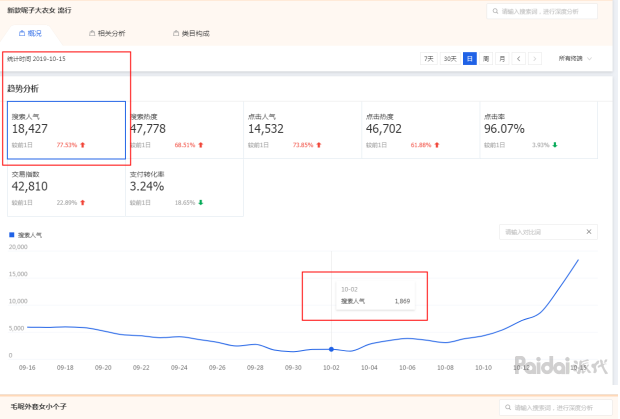
Task: Open the 概况 overview tab
Action: [30, 34]
